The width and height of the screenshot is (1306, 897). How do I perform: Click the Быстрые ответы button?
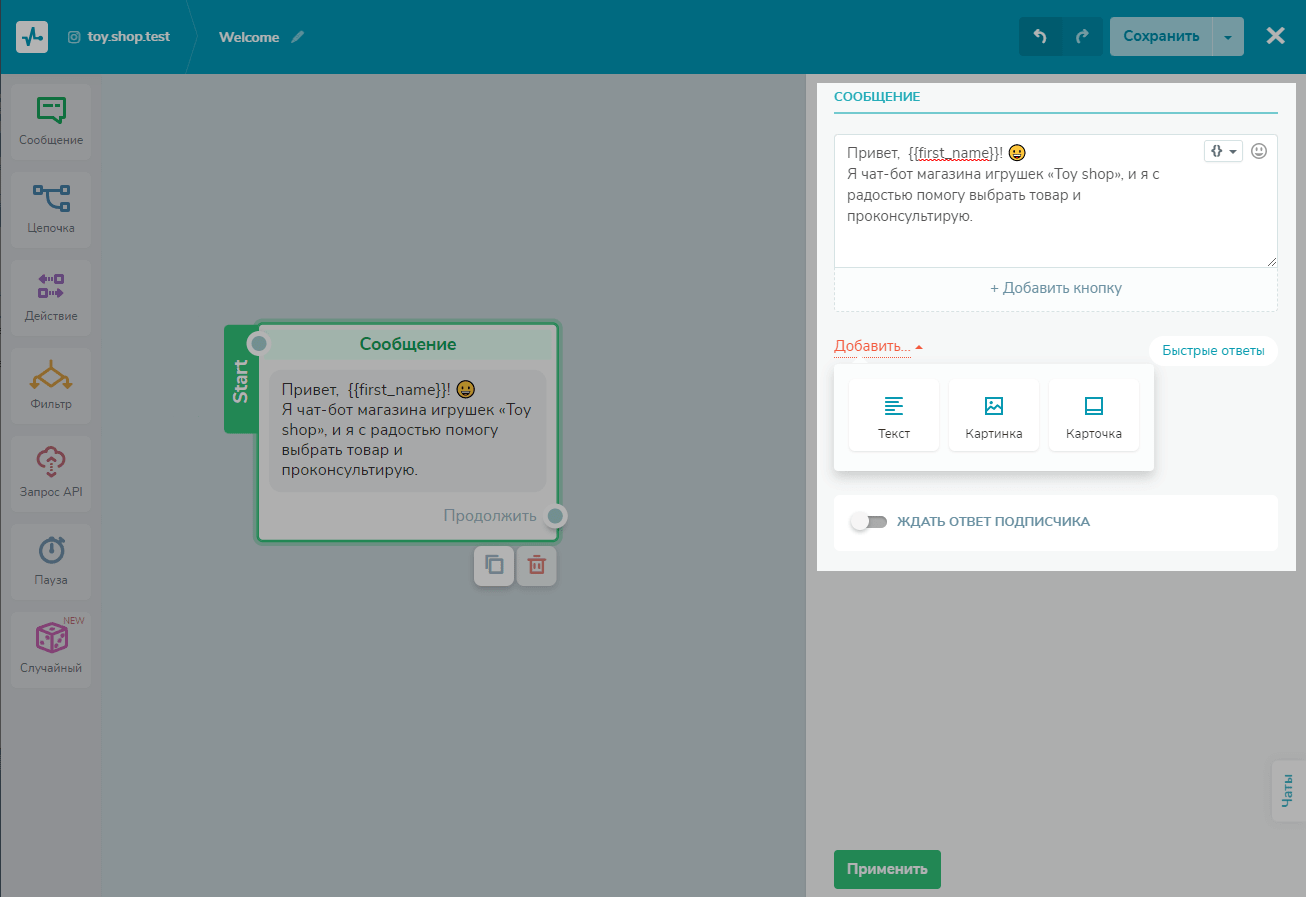[x=1213, y=351]
